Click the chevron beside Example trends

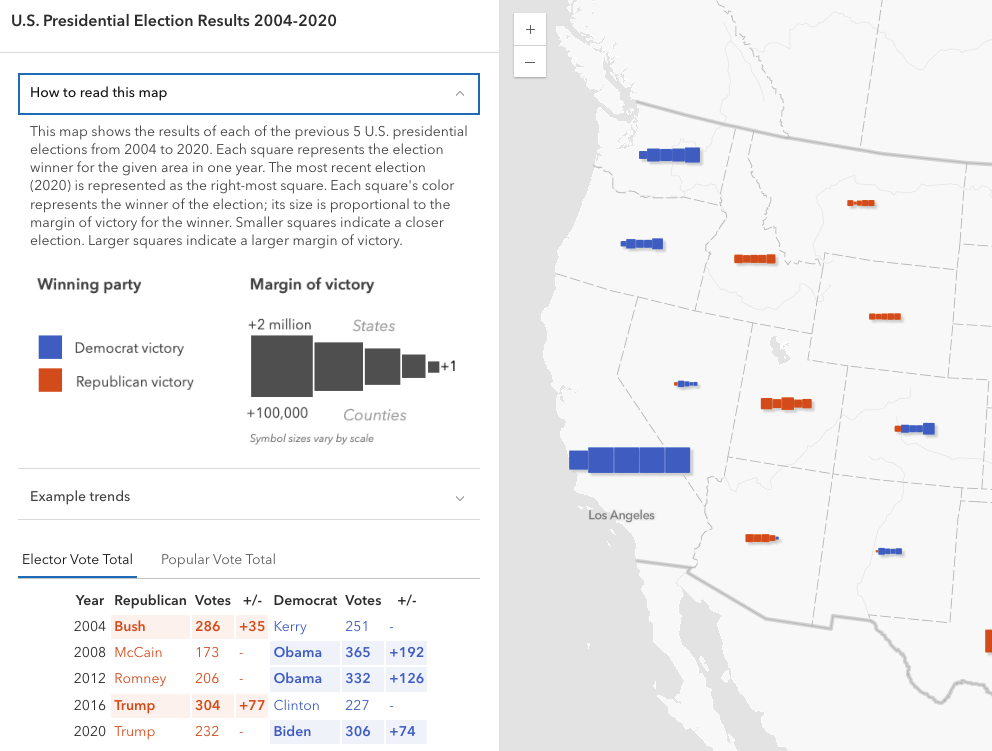point(460,497)
